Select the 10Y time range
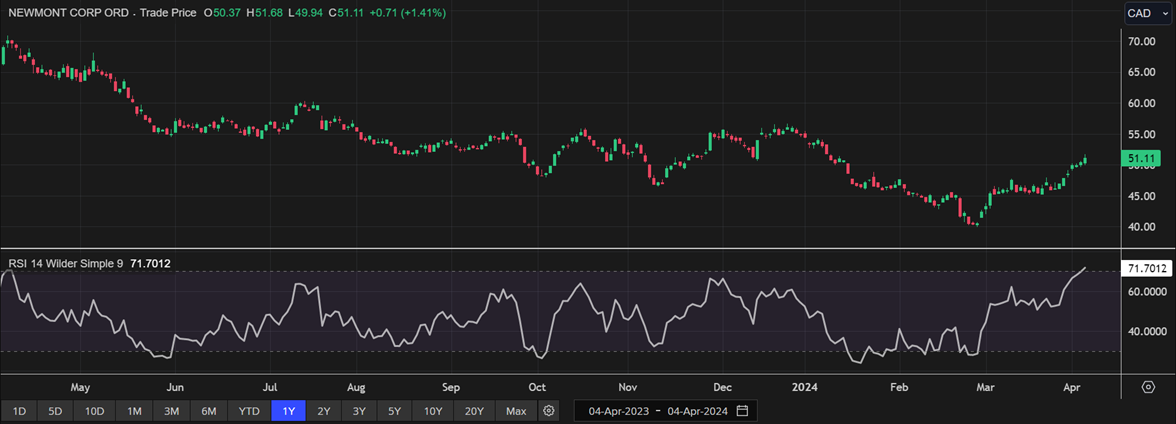Viewport: 1176px width, 424px height. point(433,411)
